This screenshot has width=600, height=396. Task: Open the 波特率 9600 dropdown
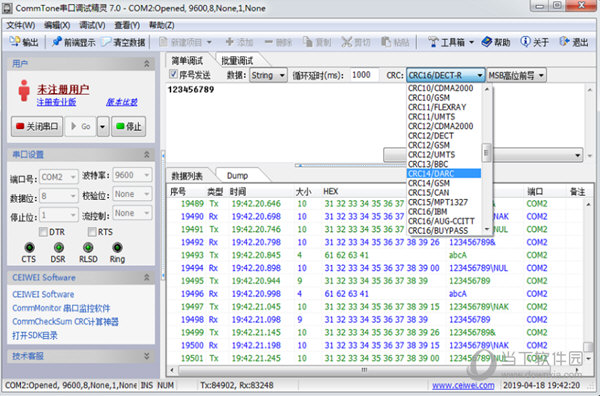(x=132, y=175)
